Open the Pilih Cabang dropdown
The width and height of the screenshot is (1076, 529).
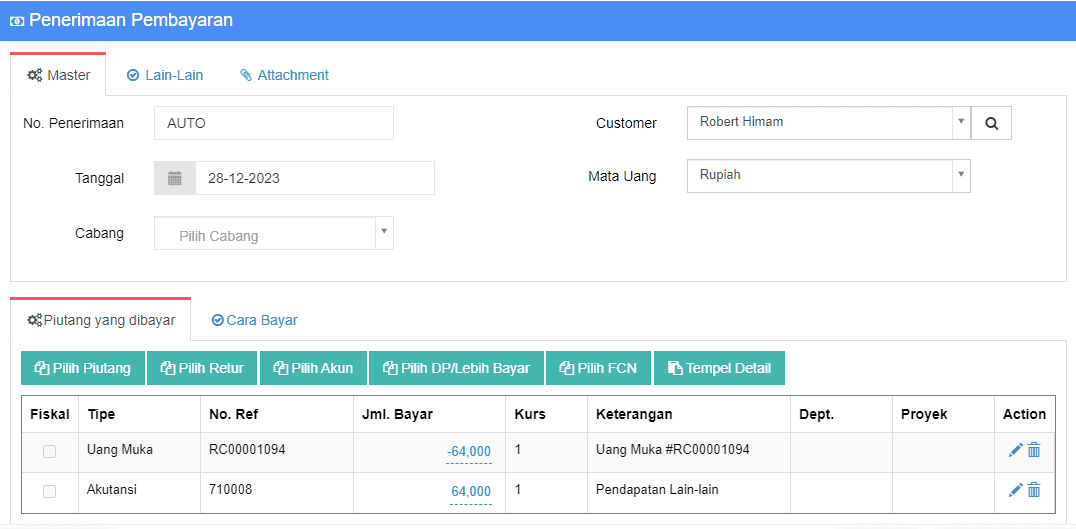click(273, 234)
